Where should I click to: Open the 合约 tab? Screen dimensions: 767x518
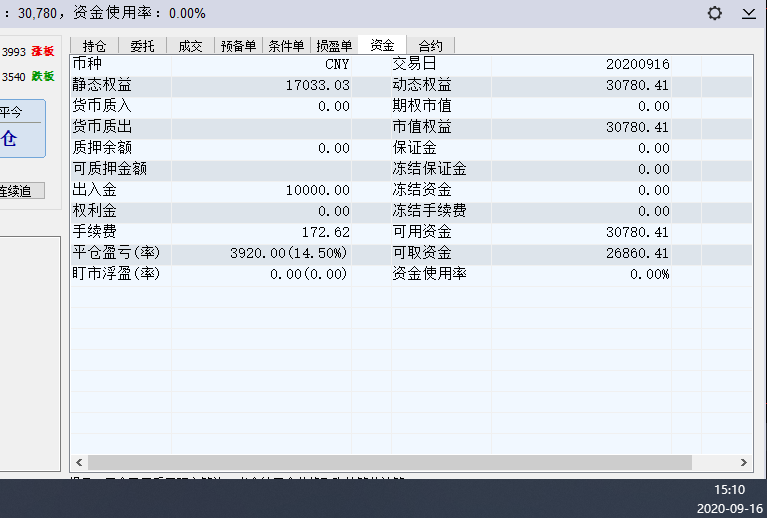click(430, 46)
